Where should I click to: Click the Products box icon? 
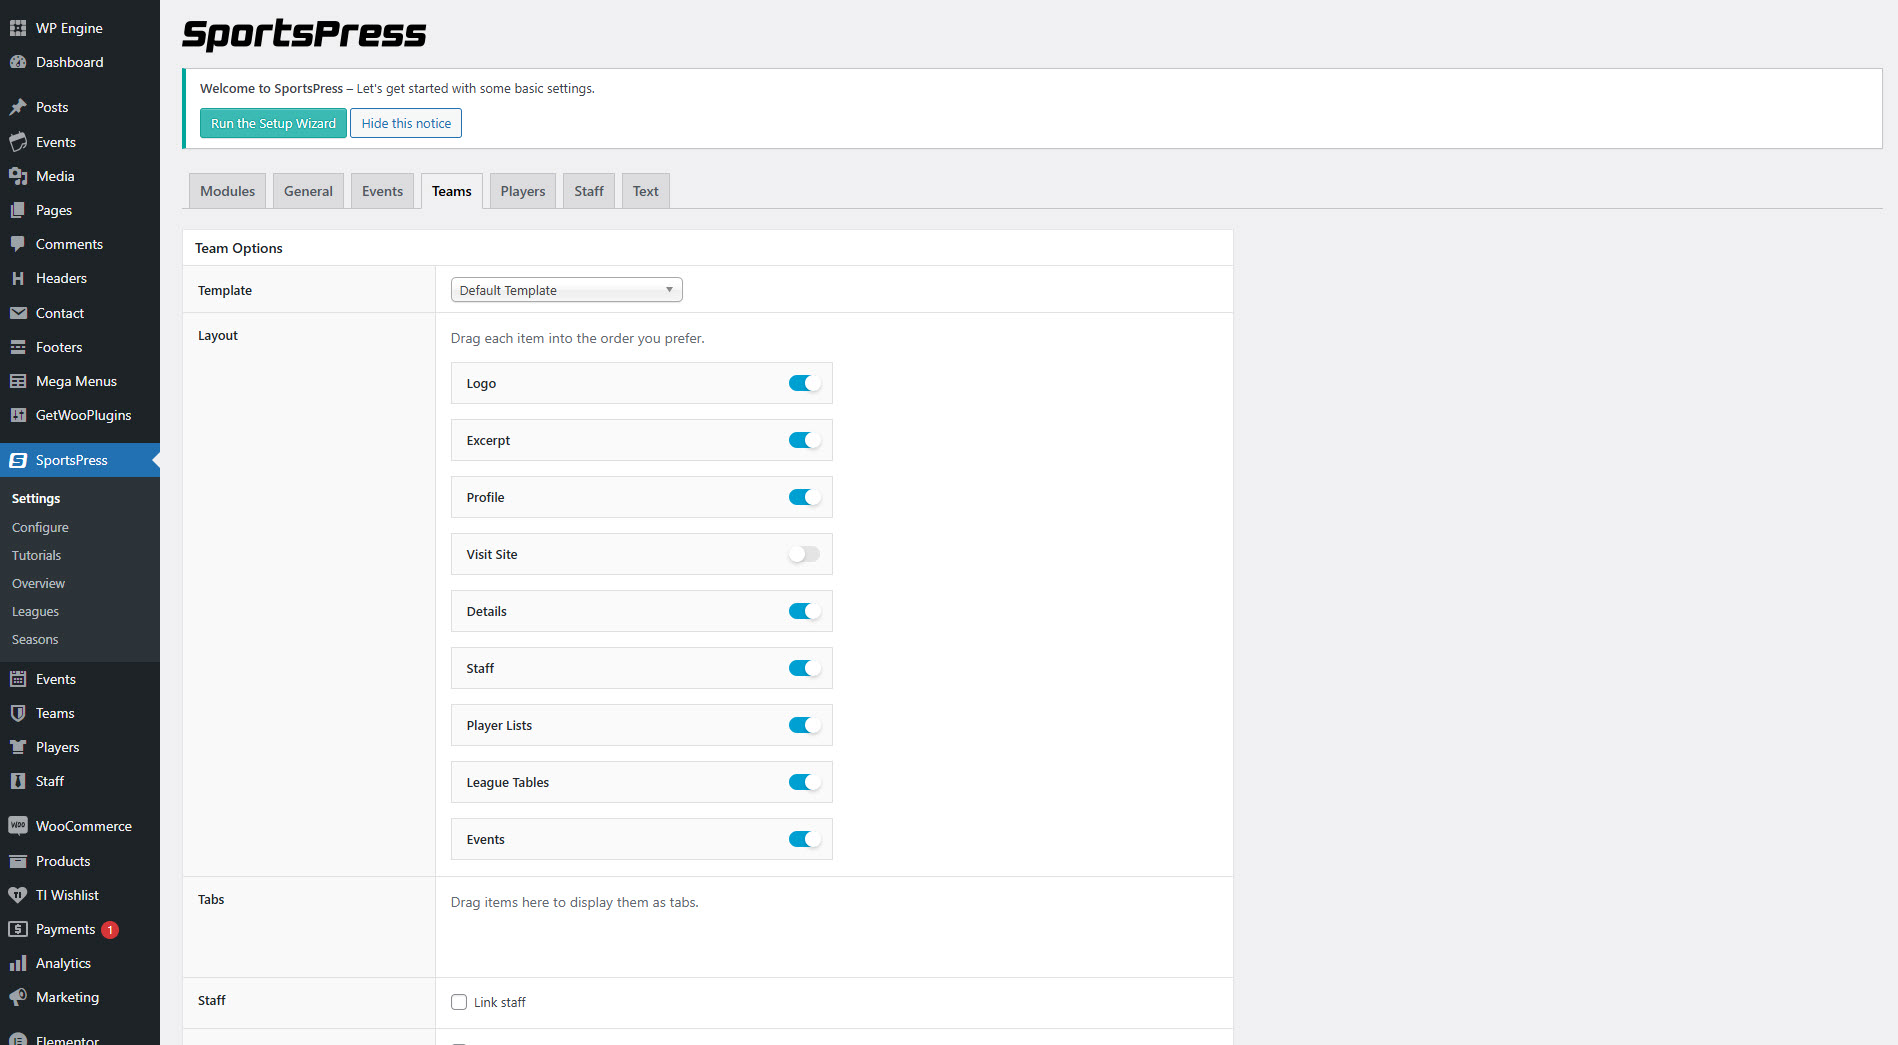[x=18, y=861]
